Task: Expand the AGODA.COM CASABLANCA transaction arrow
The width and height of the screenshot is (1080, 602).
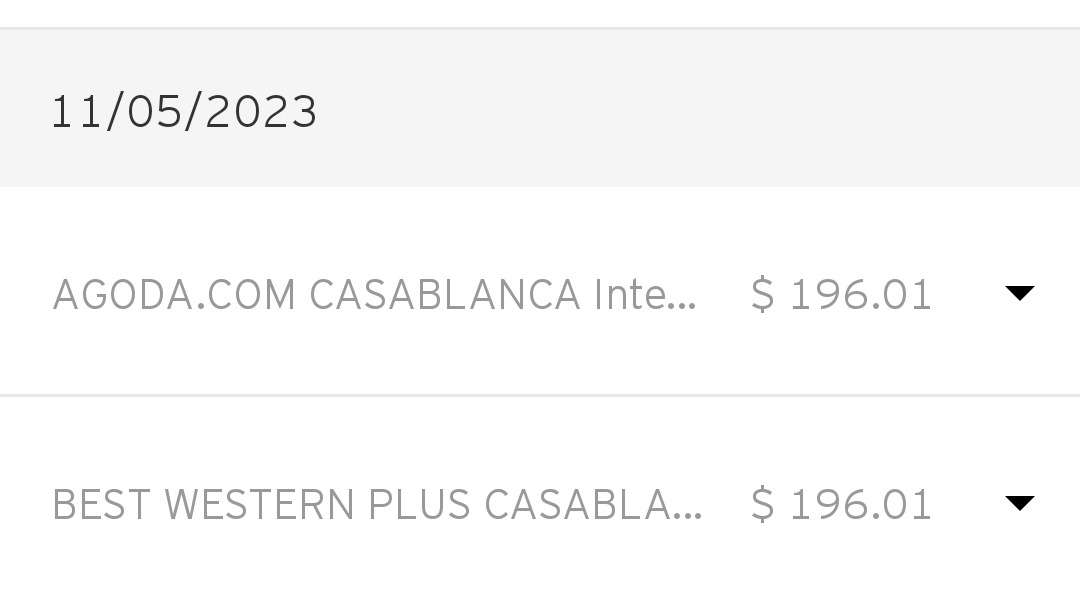Action: [x=1019, y=293]
